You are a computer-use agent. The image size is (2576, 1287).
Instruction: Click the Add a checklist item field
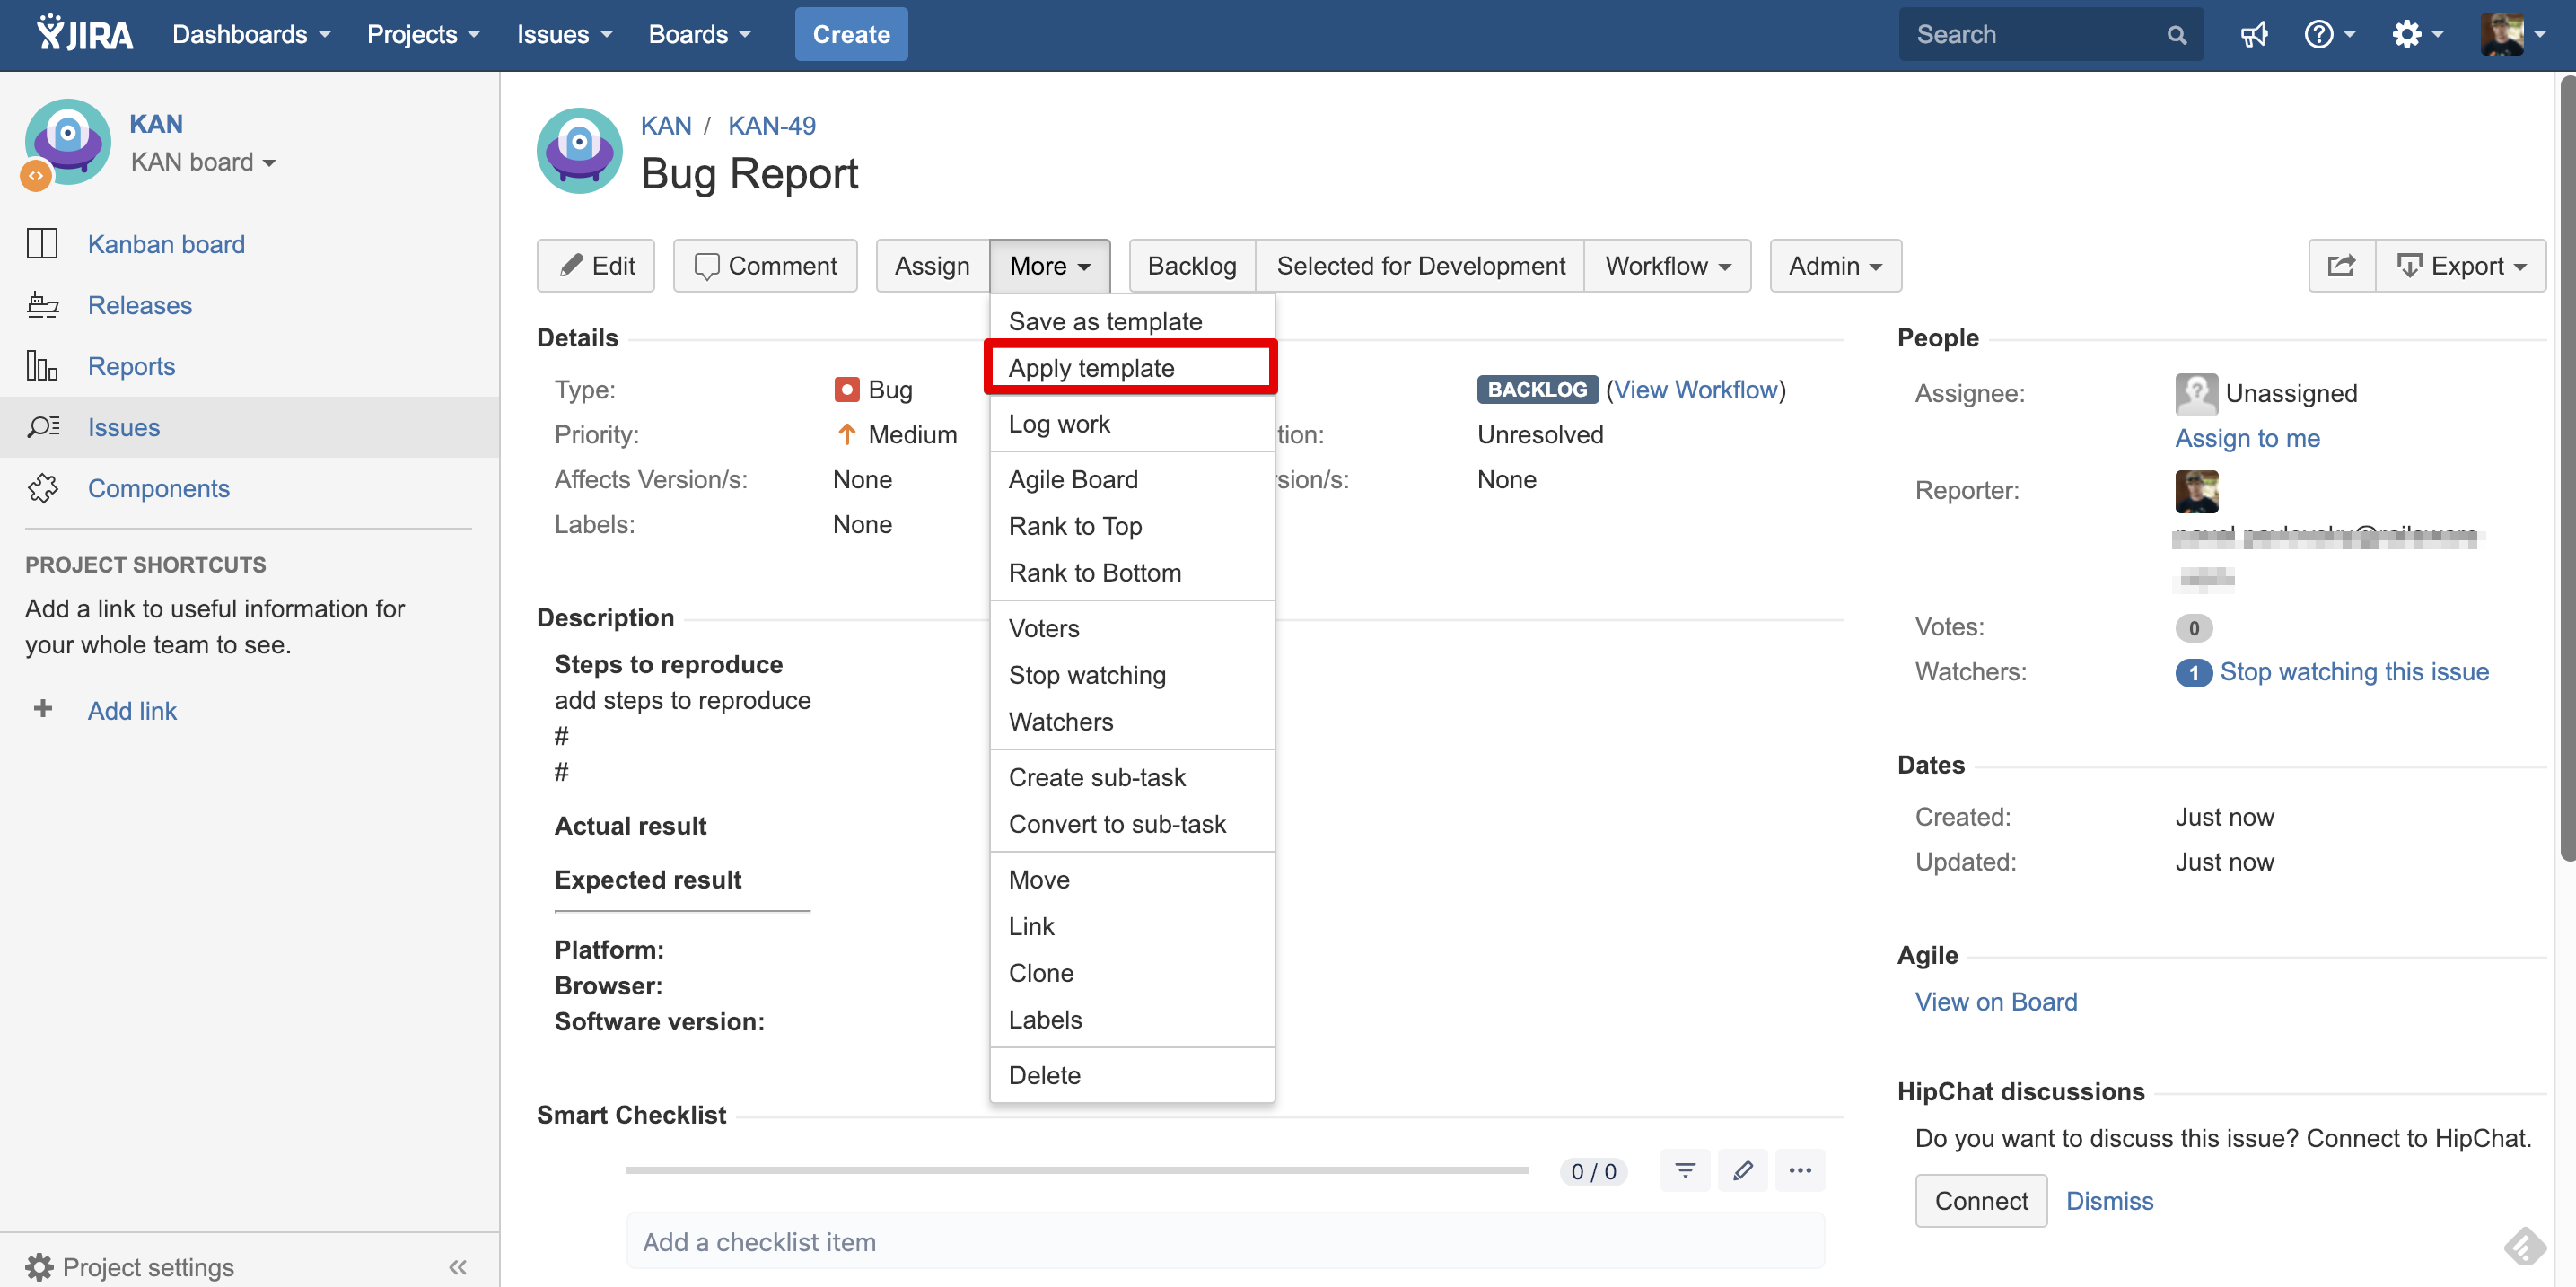1224,1241
